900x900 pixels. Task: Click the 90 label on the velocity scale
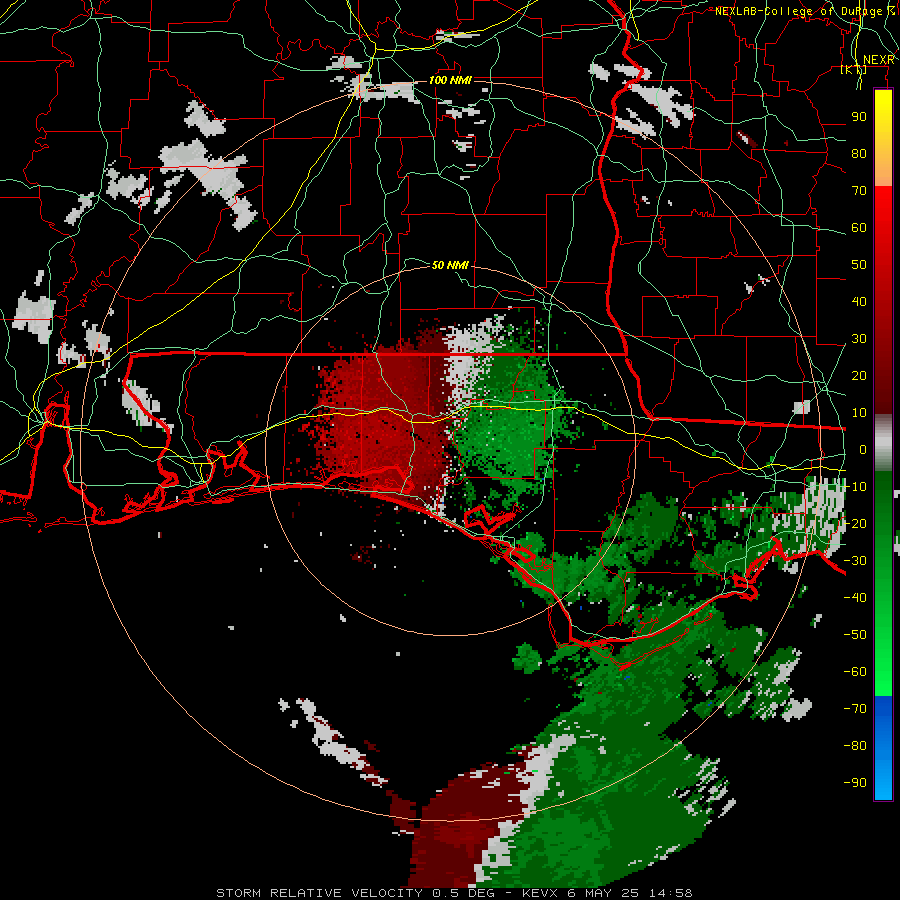coord(859,117)
